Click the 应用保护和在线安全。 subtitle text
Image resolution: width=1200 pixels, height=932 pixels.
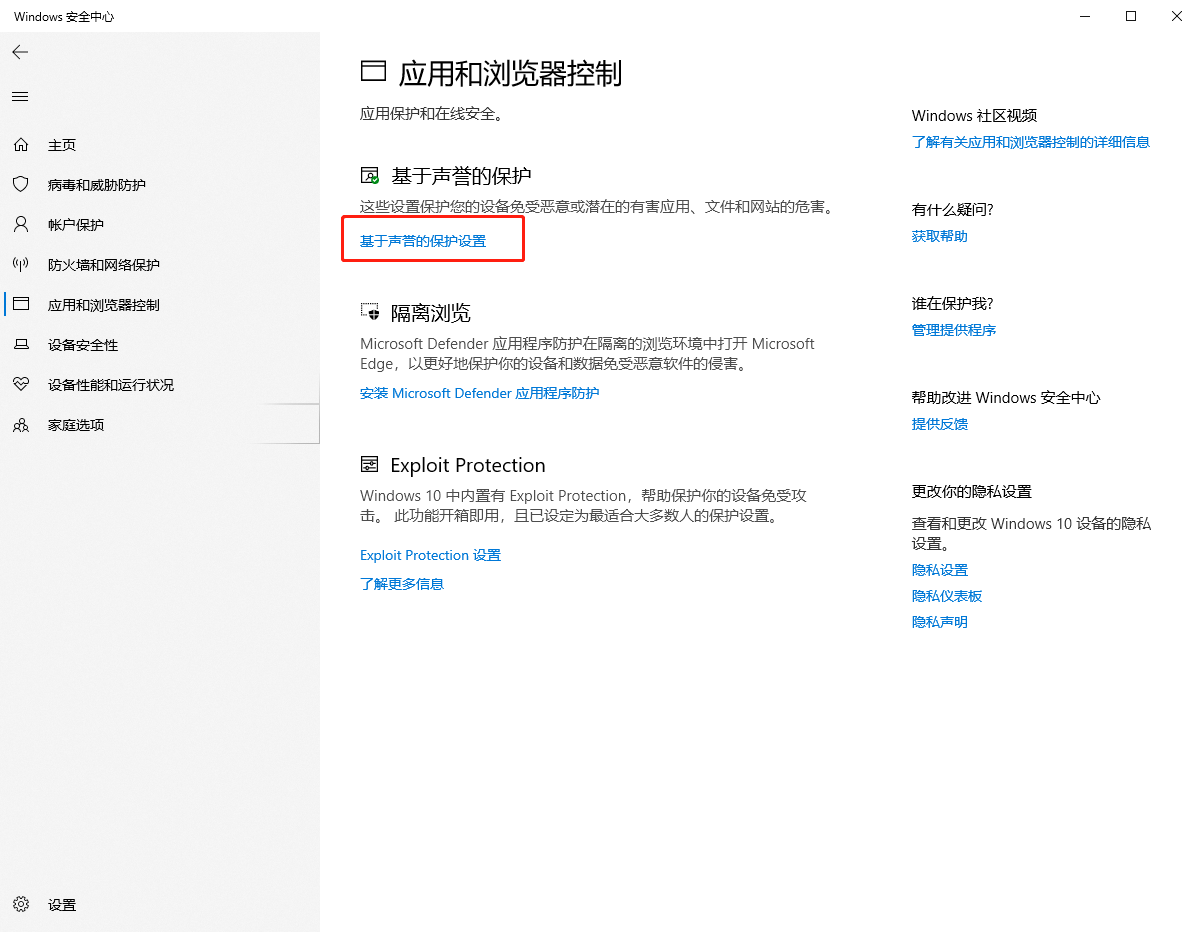pyautogui.click(x=431, y=114)
